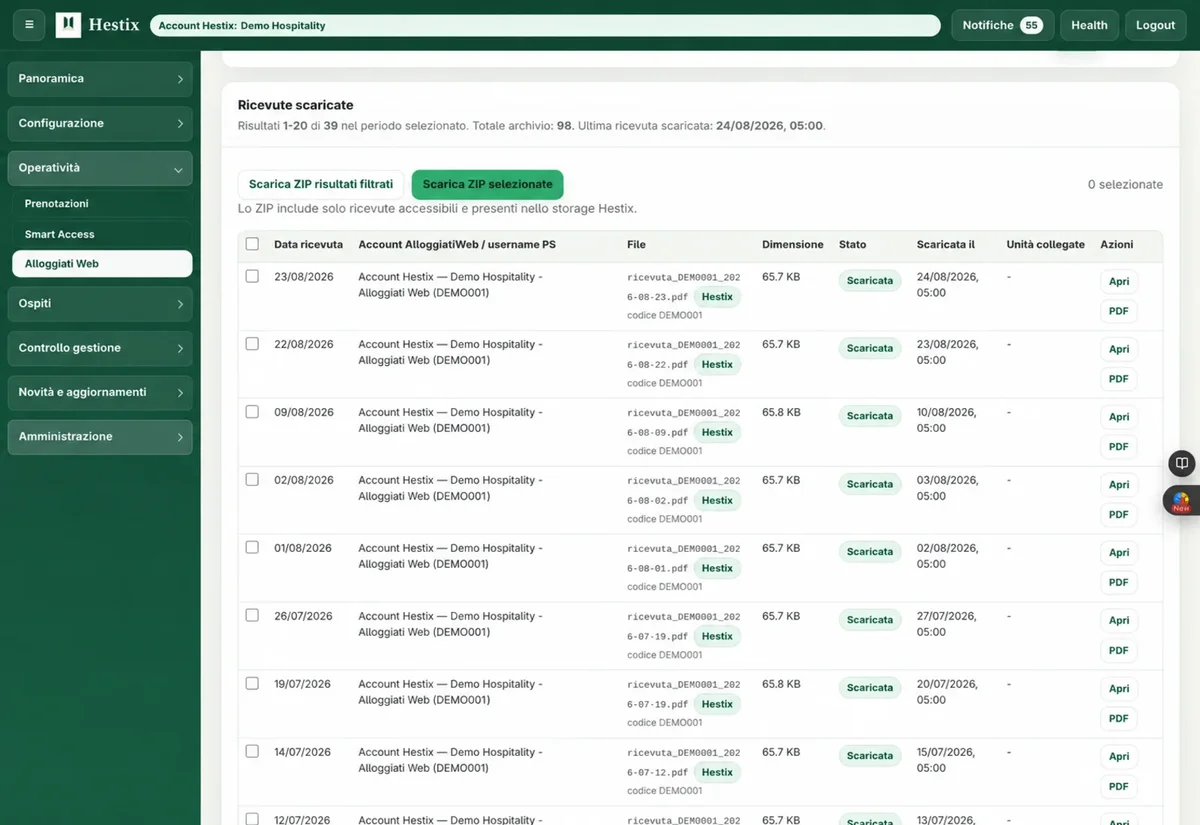Tick checkbox for receipt dated 26/07/2026

252,616
